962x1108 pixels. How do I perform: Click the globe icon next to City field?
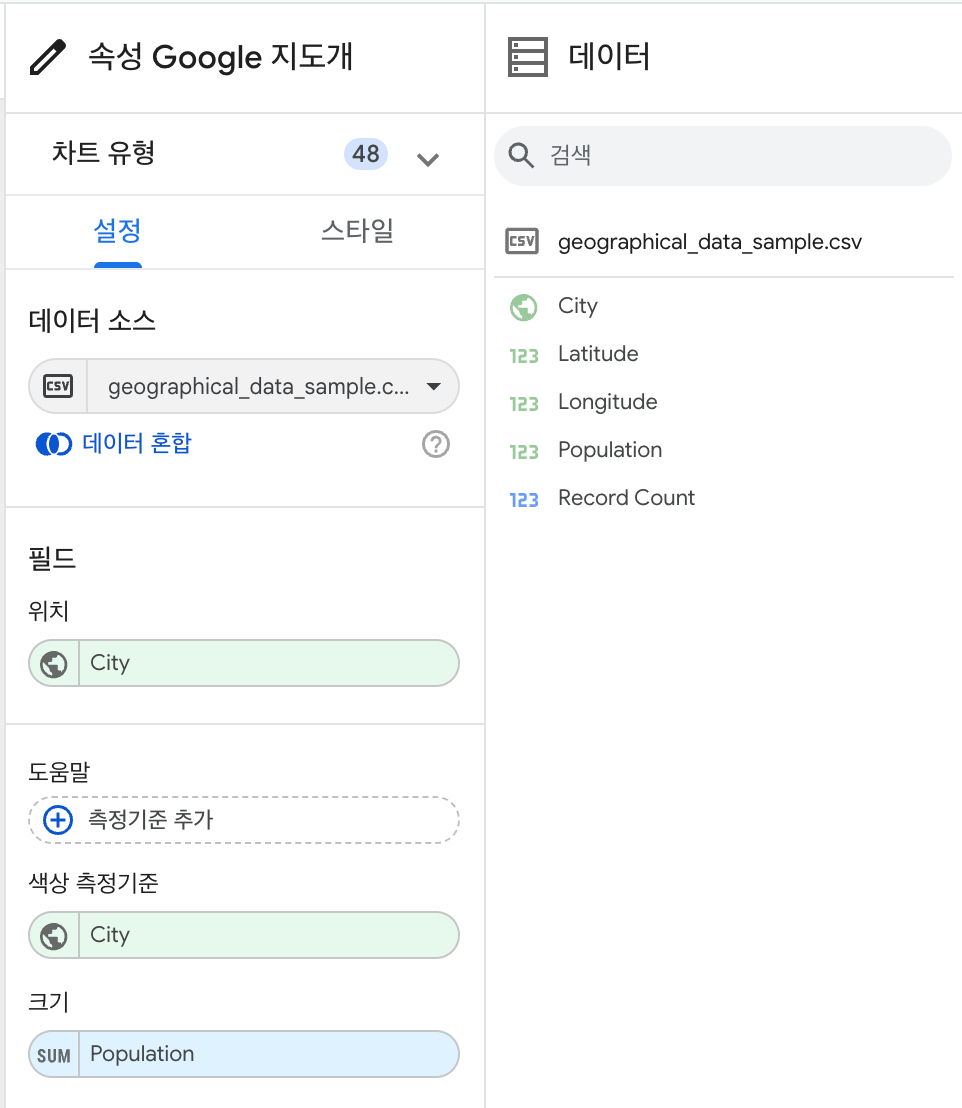point(523,307)
